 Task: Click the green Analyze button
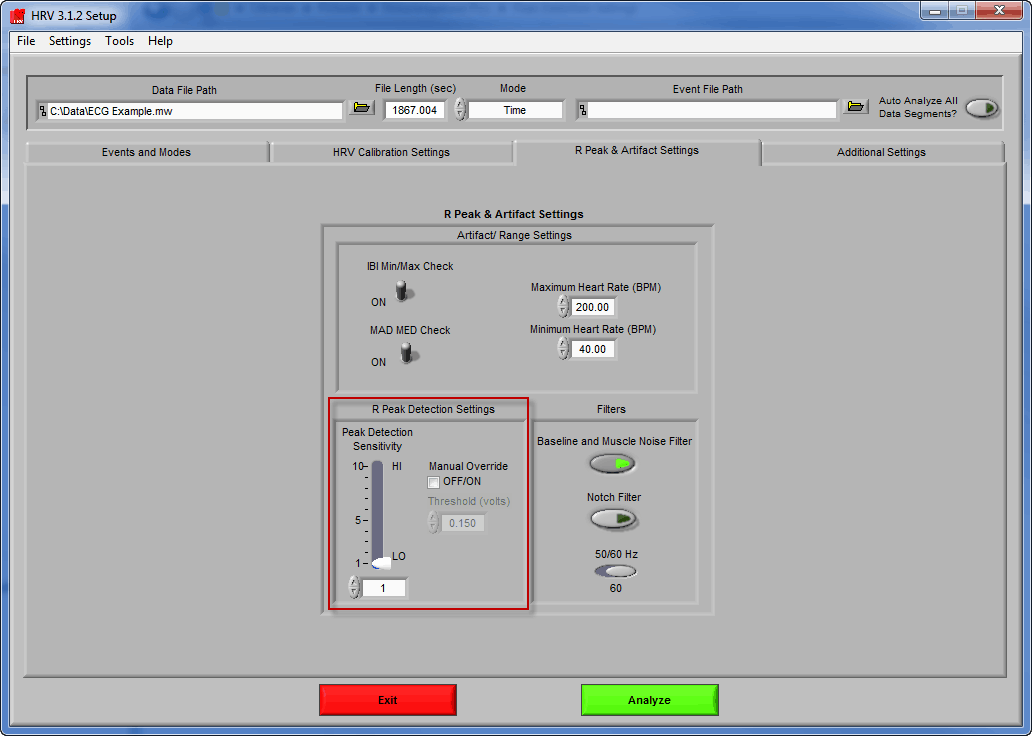pyautogui.click(x=650, y=700)
